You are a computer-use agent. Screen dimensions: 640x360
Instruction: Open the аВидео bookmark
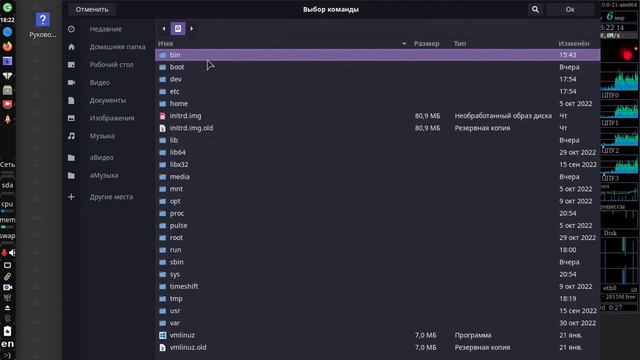point(102,158)
